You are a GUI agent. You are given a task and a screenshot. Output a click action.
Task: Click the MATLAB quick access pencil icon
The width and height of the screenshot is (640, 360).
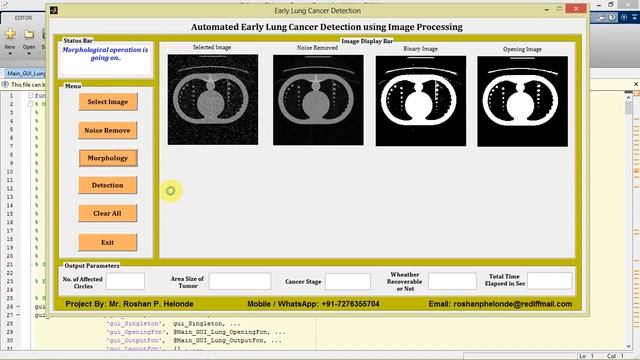(4, 4)
